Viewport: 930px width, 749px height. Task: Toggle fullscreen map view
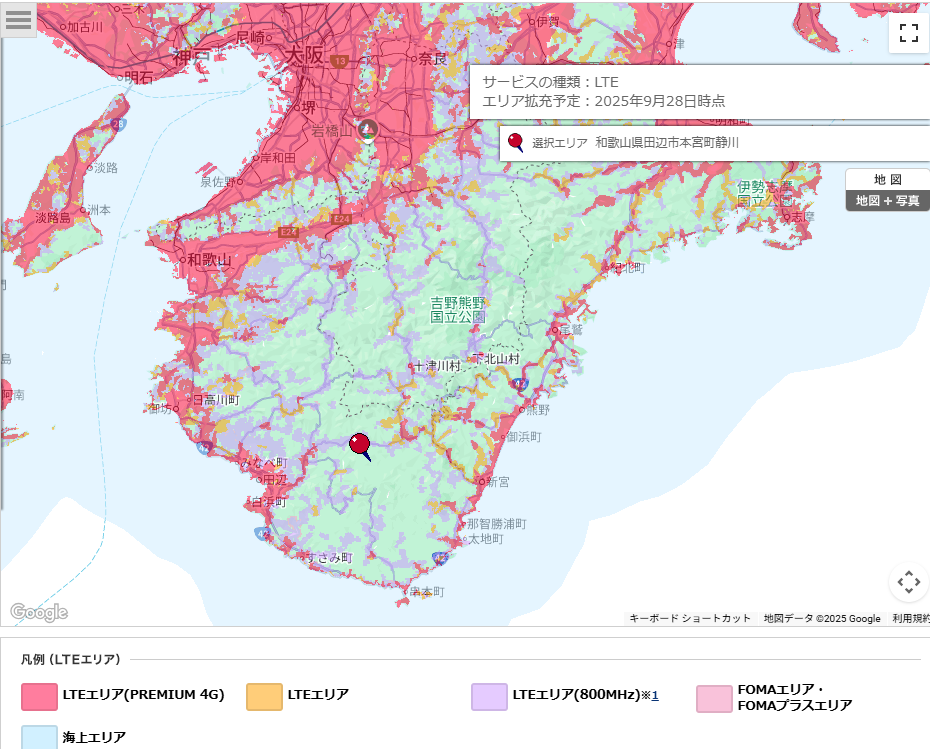coord(908,33)
